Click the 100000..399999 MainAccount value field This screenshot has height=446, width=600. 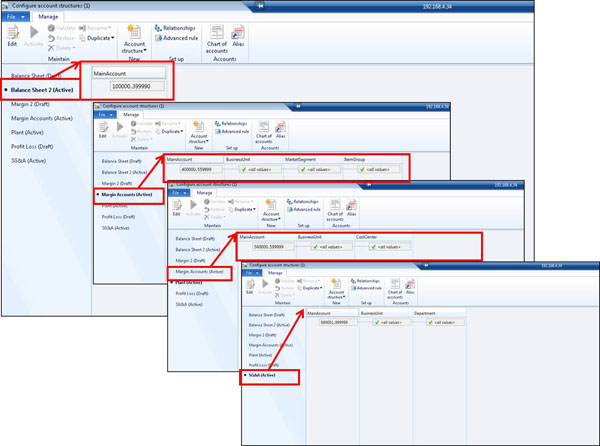129,89
